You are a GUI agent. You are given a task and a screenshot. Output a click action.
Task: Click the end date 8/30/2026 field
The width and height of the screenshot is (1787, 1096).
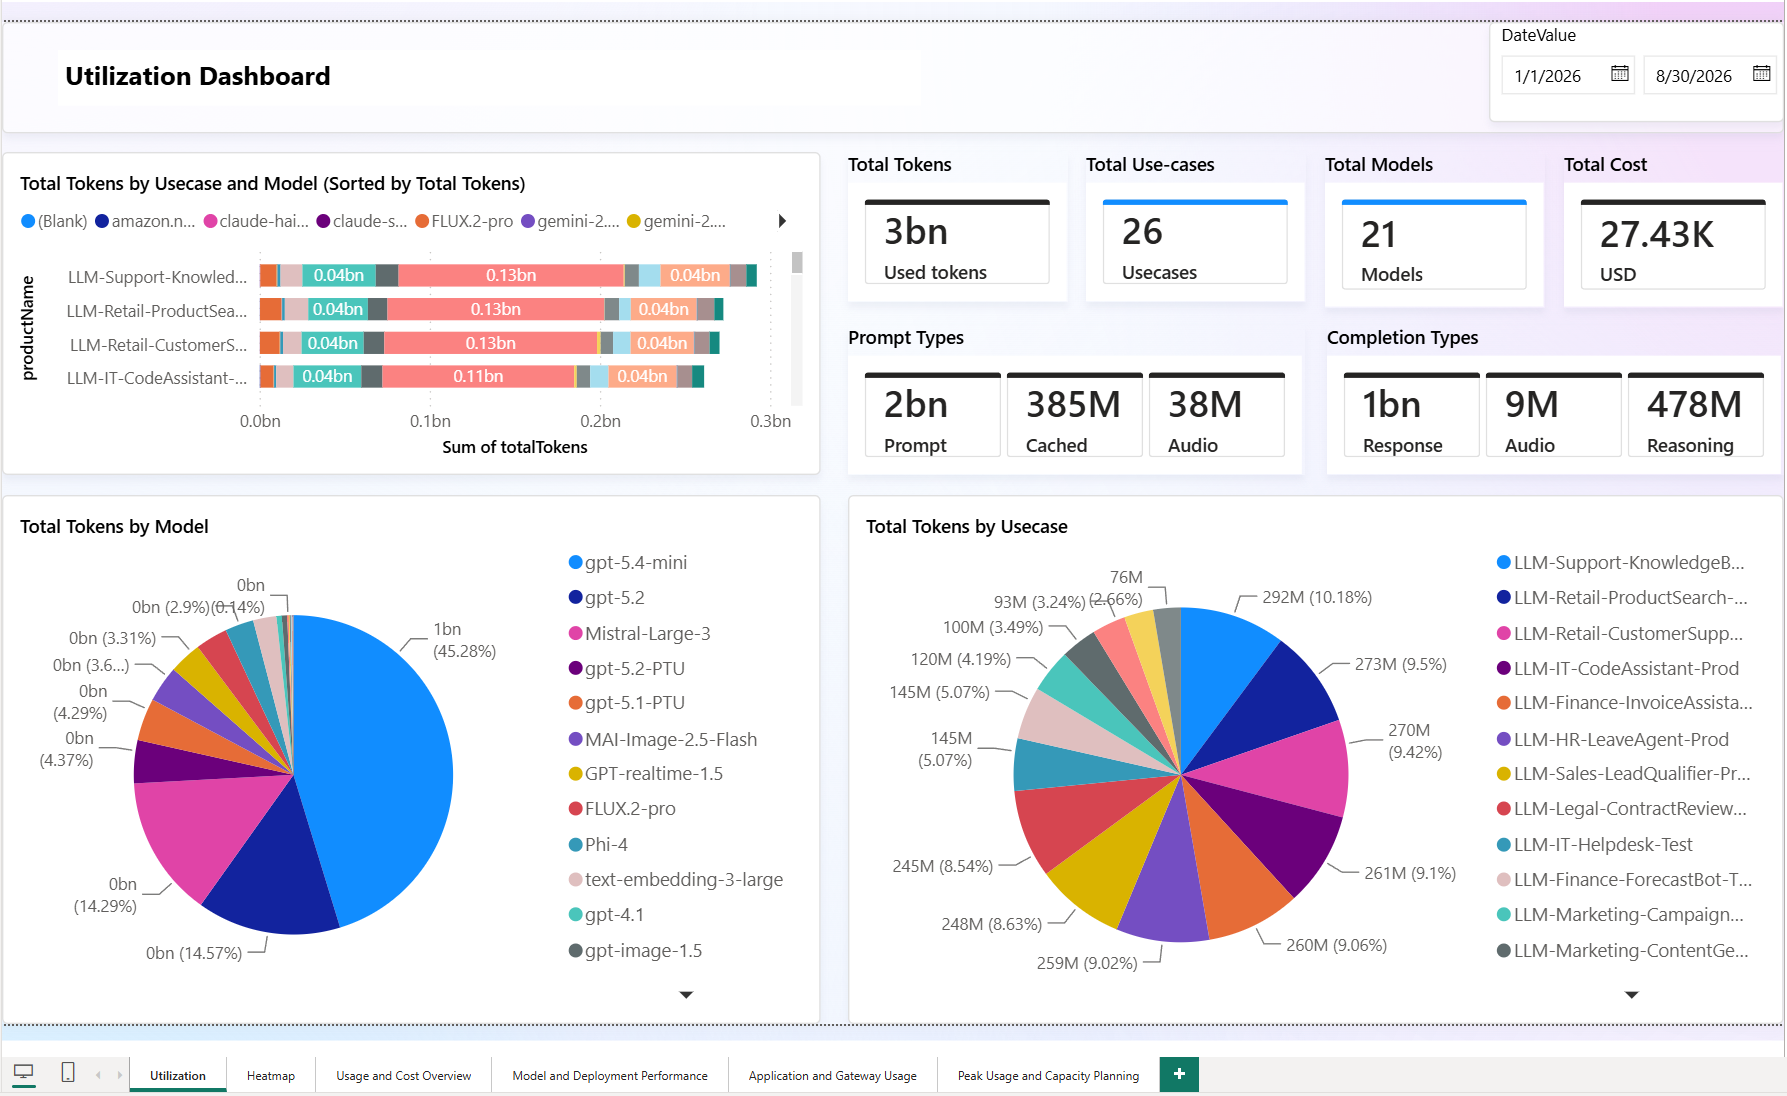[x=1710, y=76]
